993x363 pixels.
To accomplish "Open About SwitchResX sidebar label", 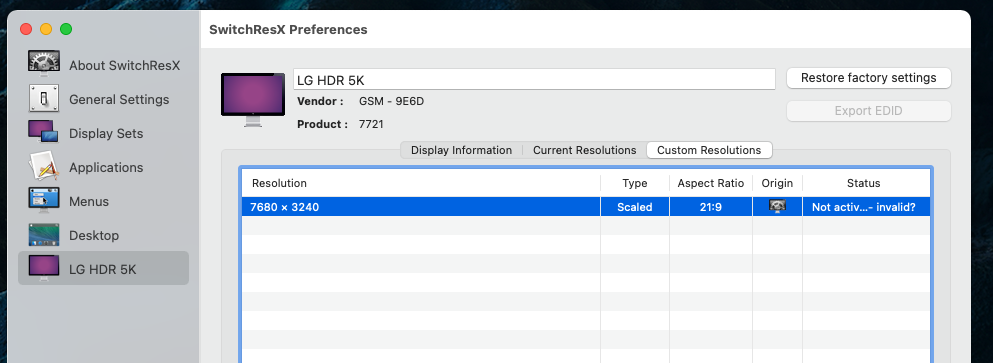I will (125, 65).
